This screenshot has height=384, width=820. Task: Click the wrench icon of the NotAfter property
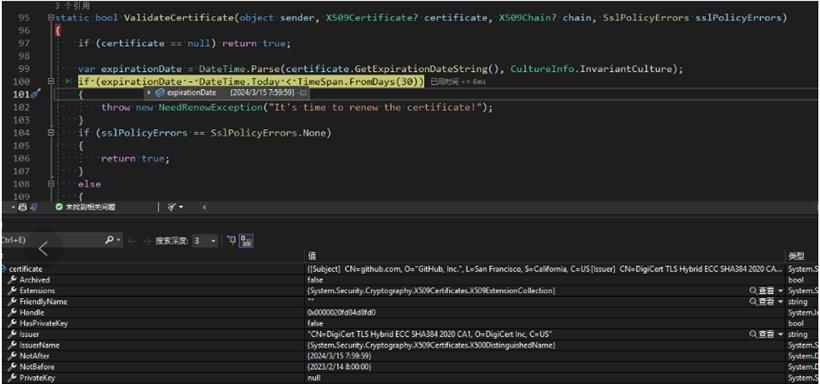[x=13, y=356]
